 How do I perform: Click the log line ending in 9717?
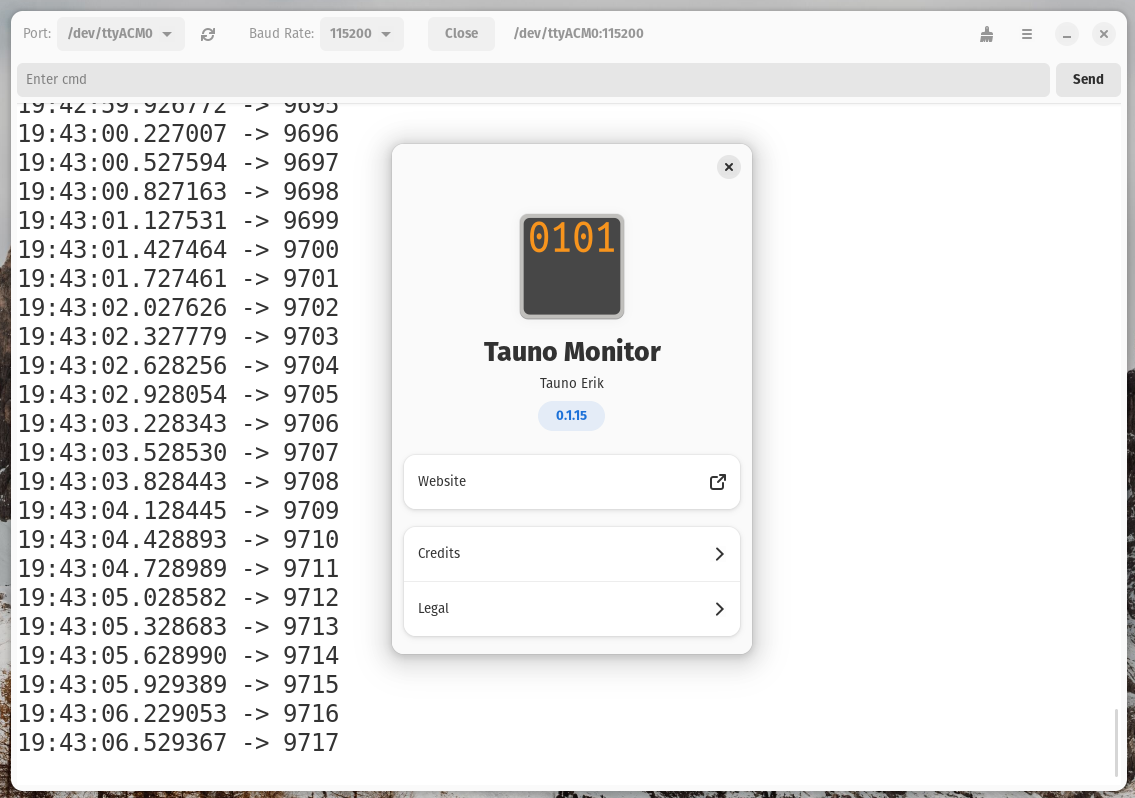pos(178,743)
